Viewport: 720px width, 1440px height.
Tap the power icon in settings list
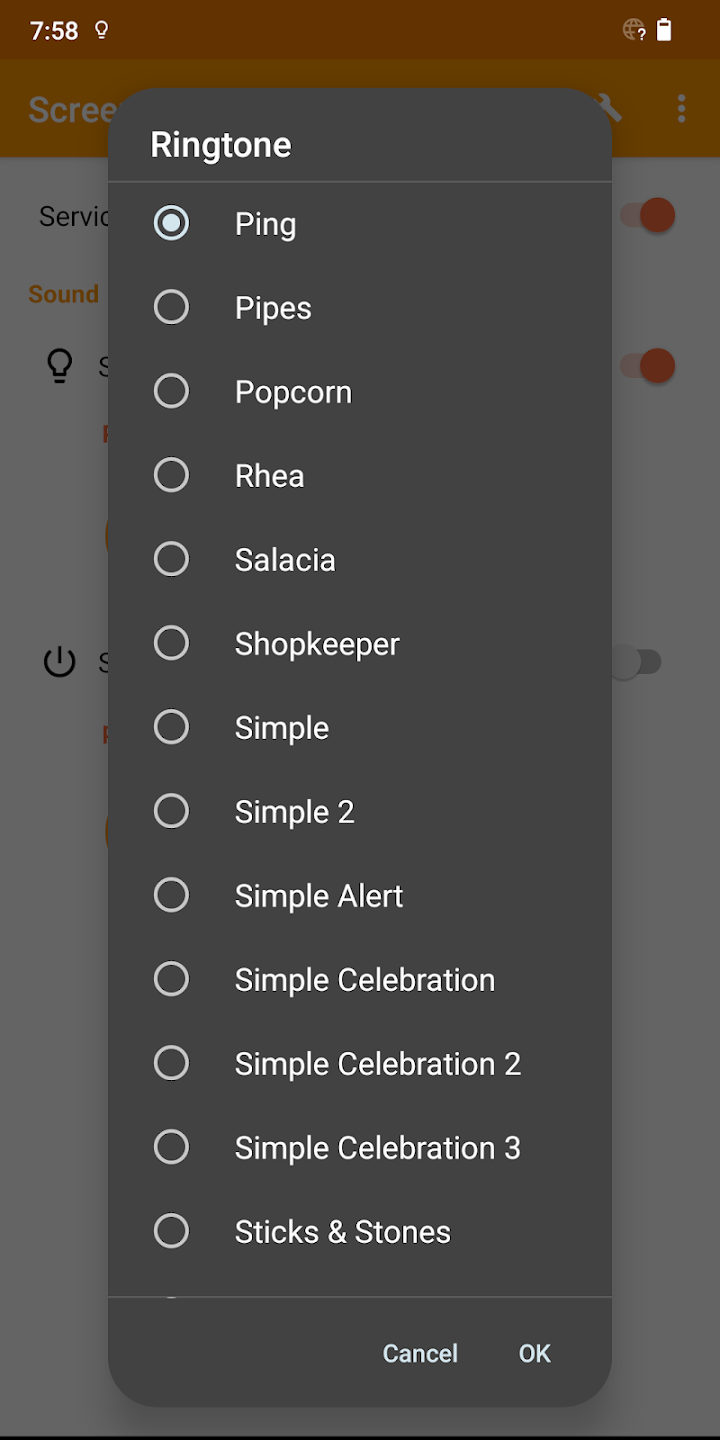click(x=60, y=662)
